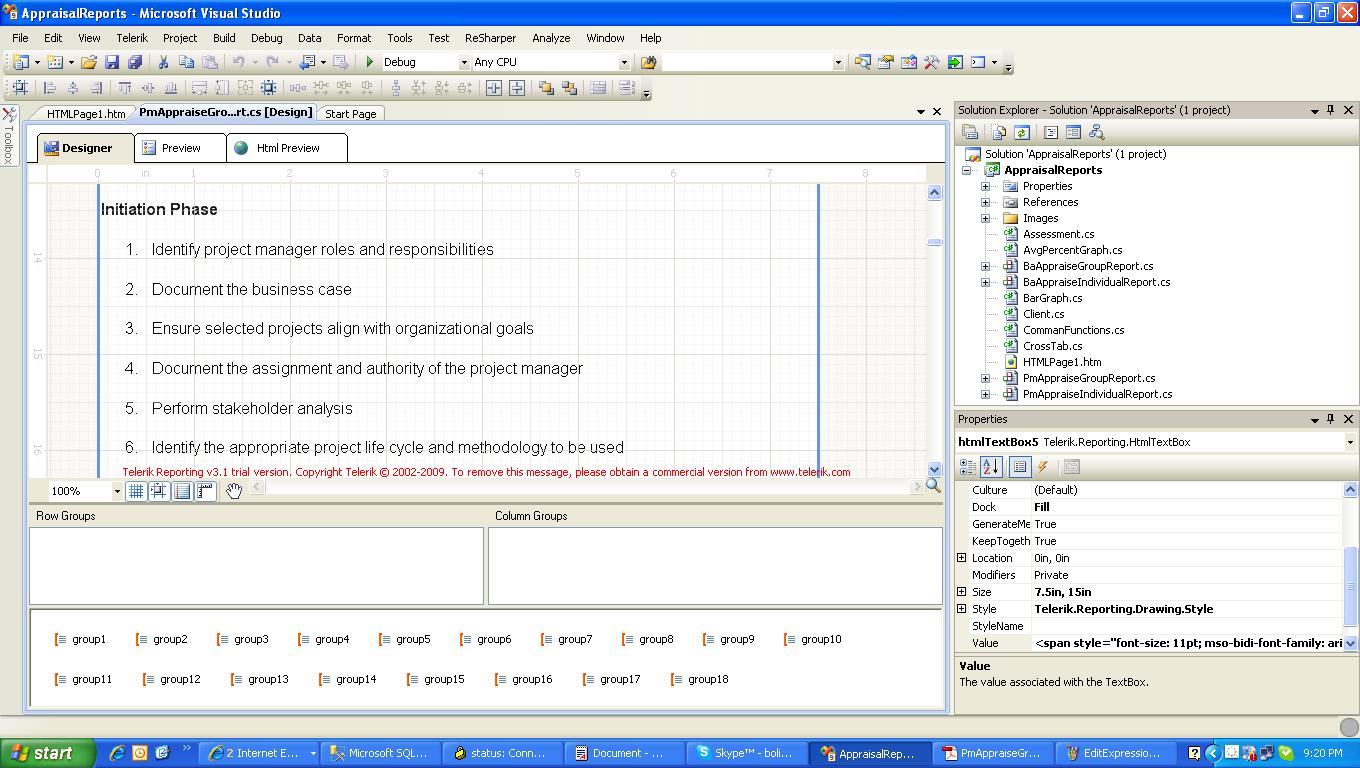
Task: Switch to the Html Preview tab
Action: 287,148
